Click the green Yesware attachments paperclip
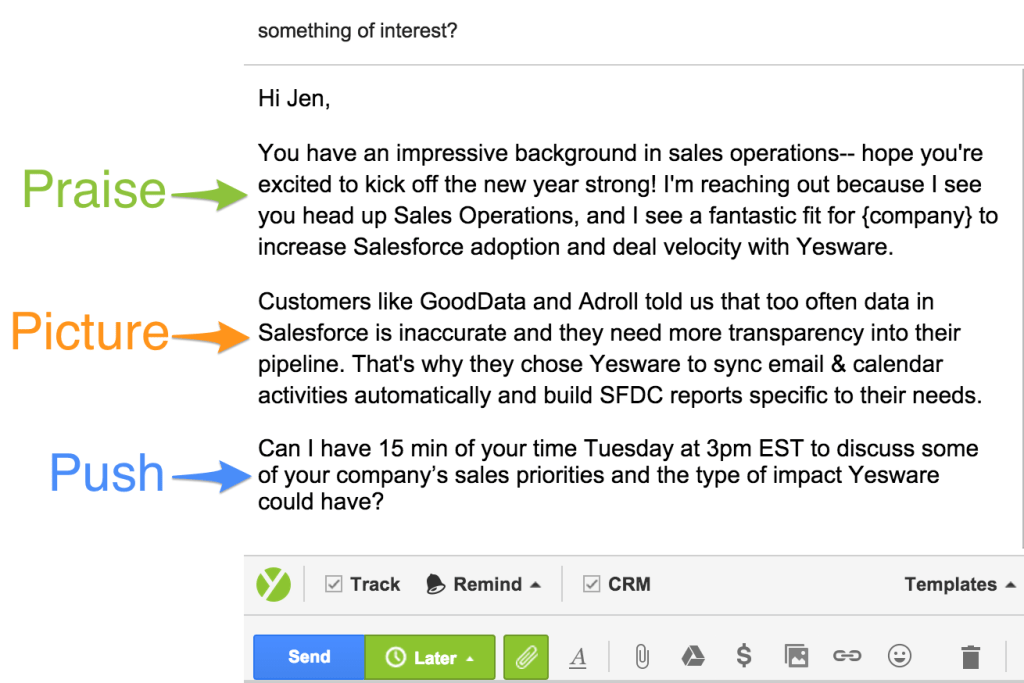Image resolution: width=1024 pixels, height=683 pixels. pos(525,657)
